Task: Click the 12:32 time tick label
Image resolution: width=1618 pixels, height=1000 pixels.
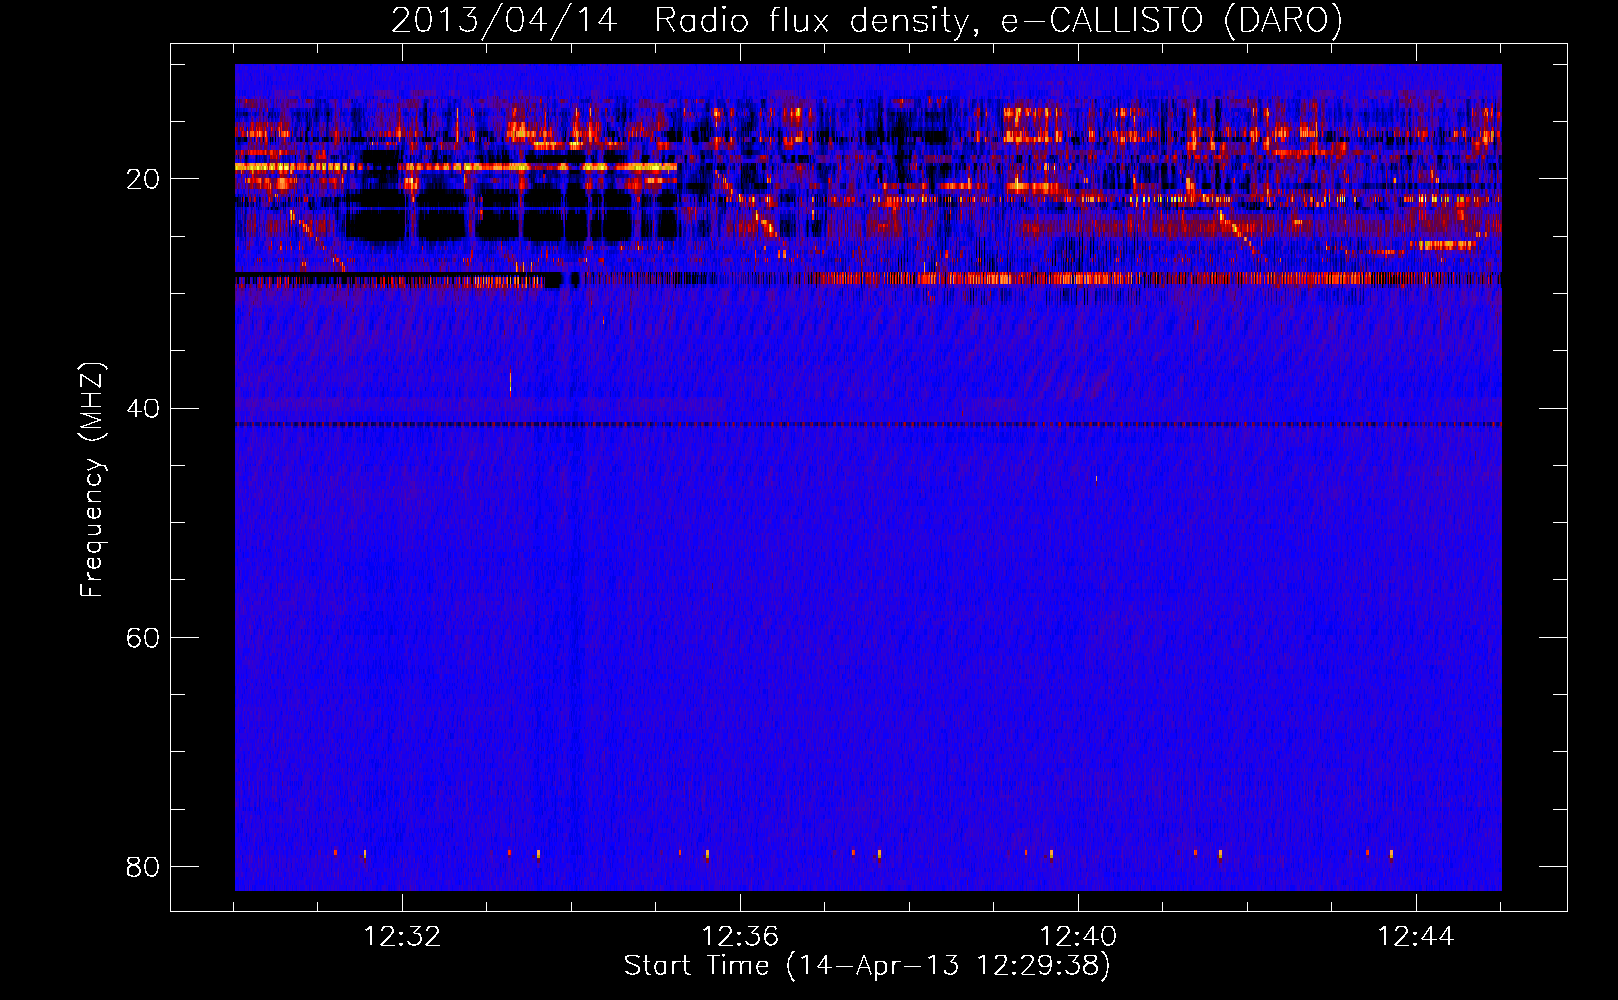Action: [402, 937]
